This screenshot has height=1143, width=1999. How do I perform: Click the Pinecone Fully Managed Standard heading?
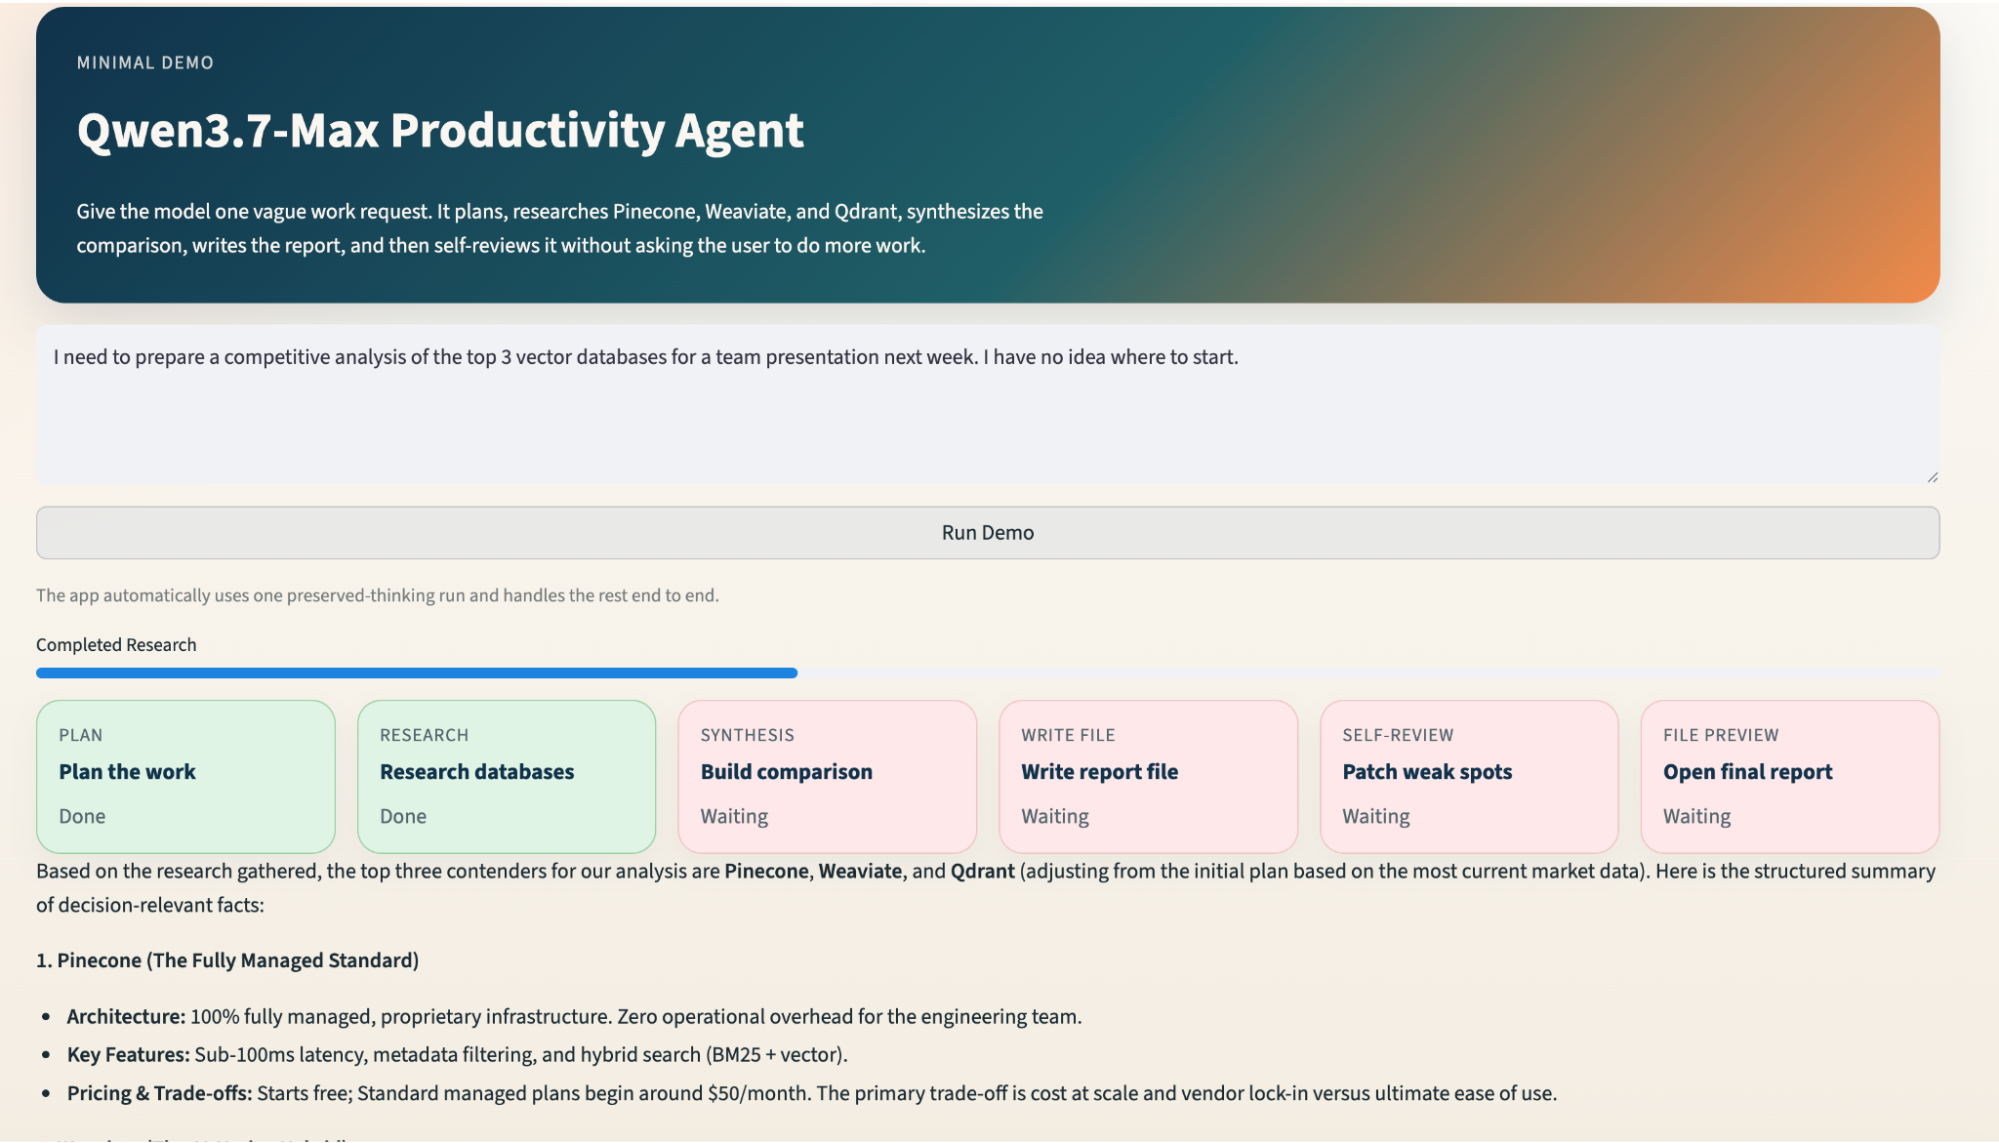[227, 960]
